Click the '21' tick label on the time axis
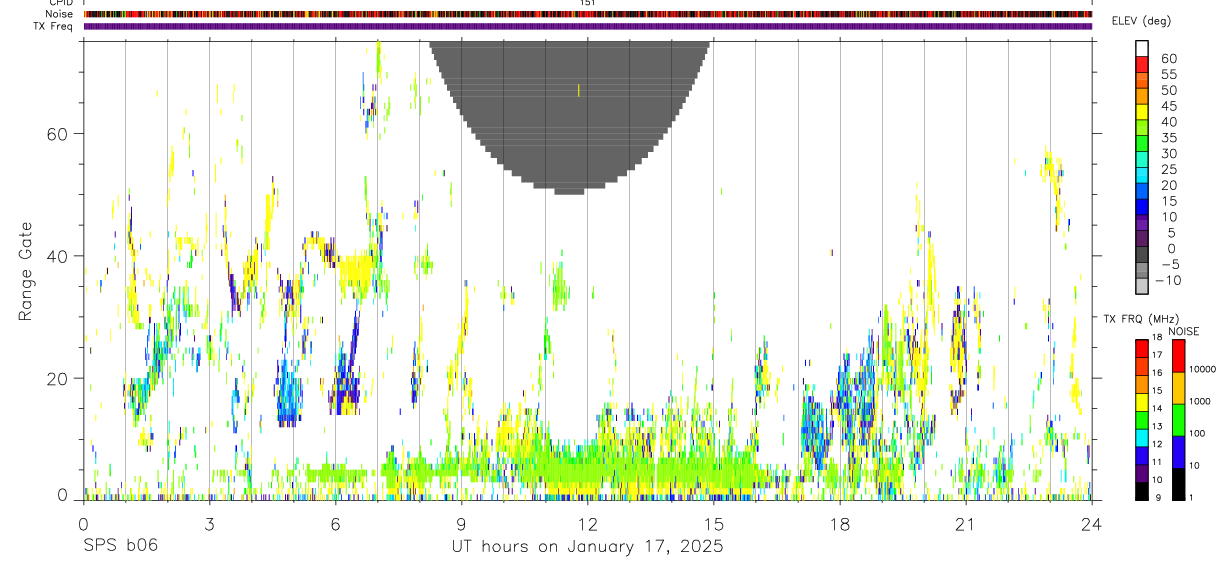Screen dimensions: 1228x567 tap(966, 523)
